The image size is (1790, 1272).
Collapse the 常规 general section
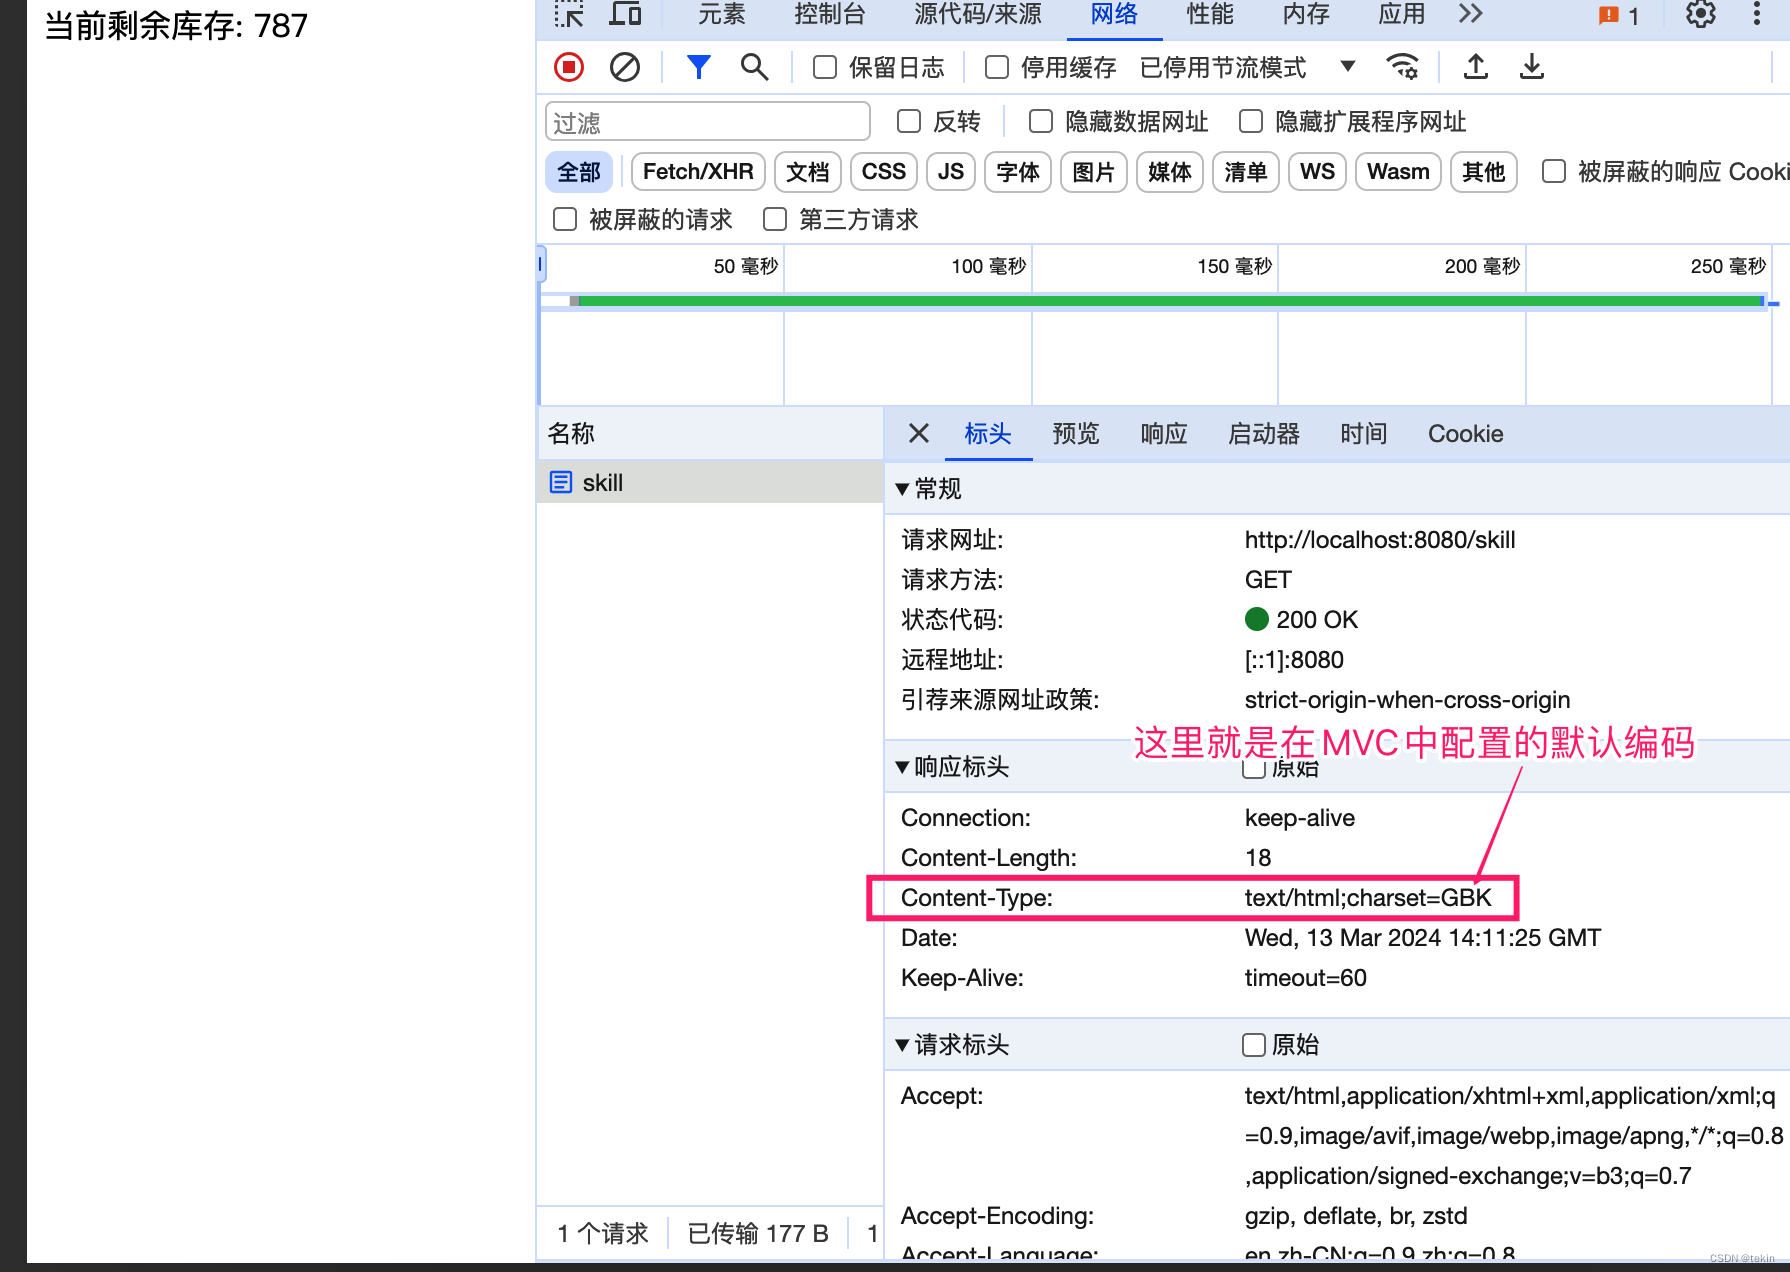coord(902,489)
